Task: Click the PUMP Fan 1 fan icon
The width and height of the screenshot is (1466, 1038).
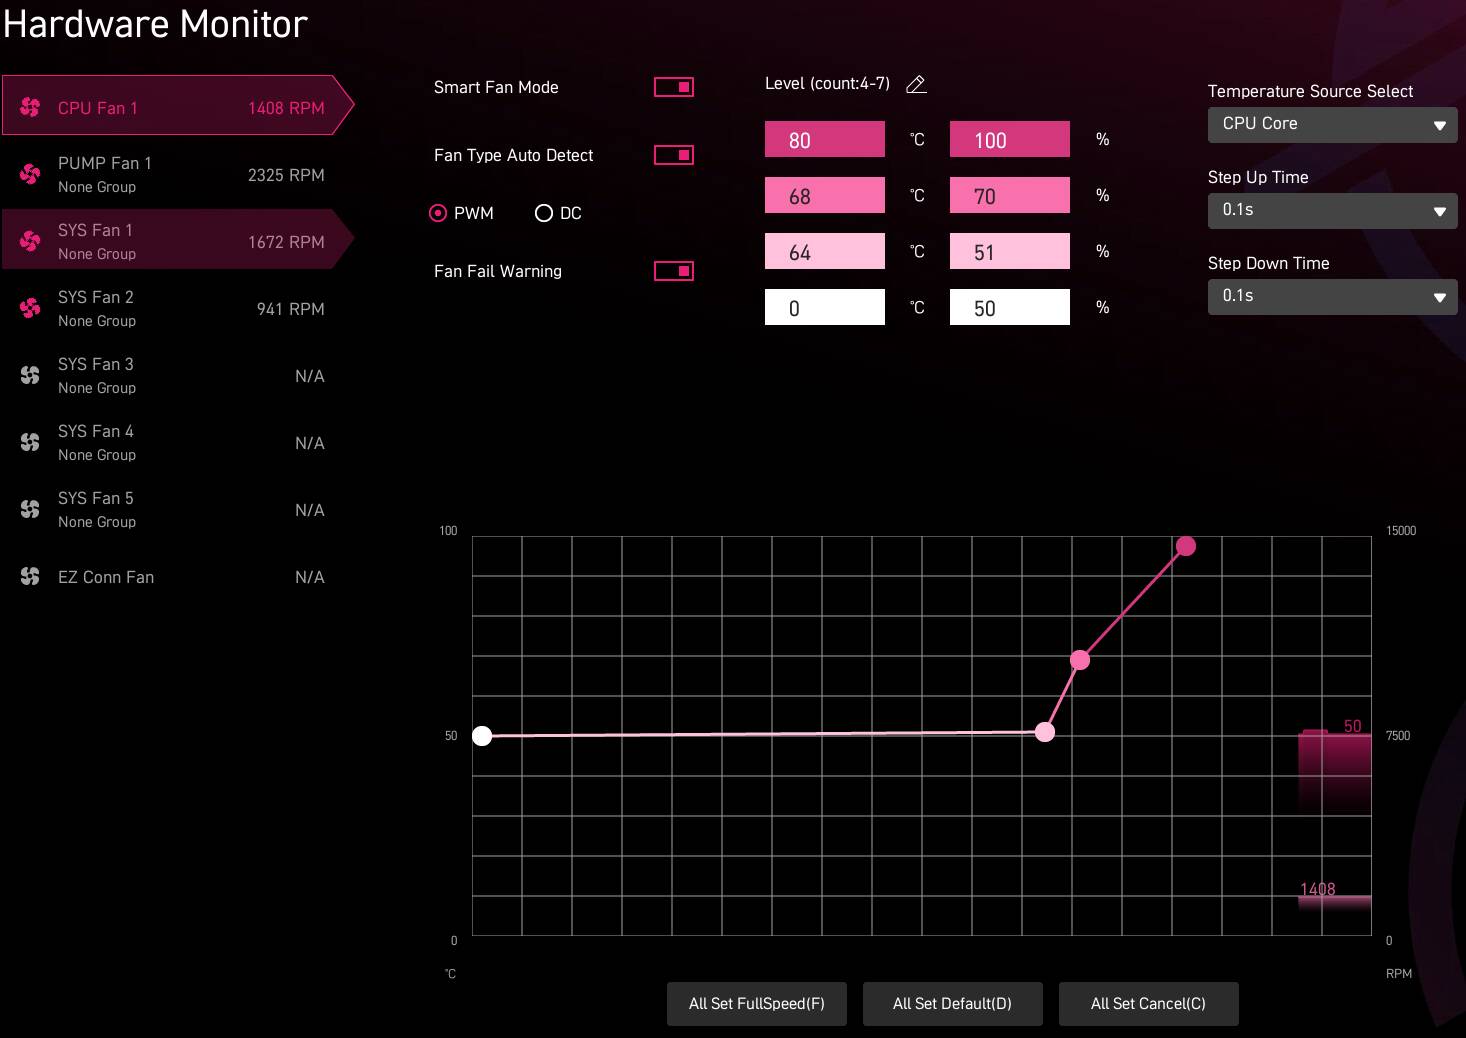Action: tap(30, 174)
